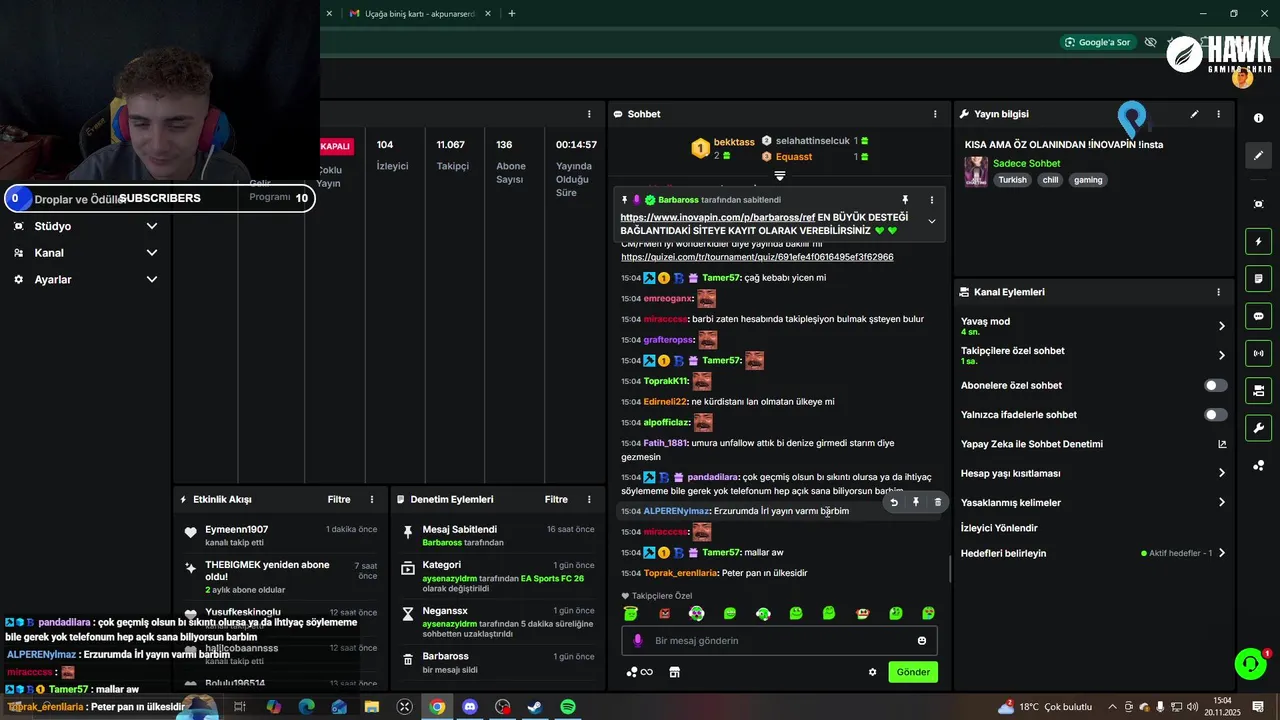Open the Sohbet panel options menu
The width and height of the screenshot is (1280, 720).
(x=935, y=114)
